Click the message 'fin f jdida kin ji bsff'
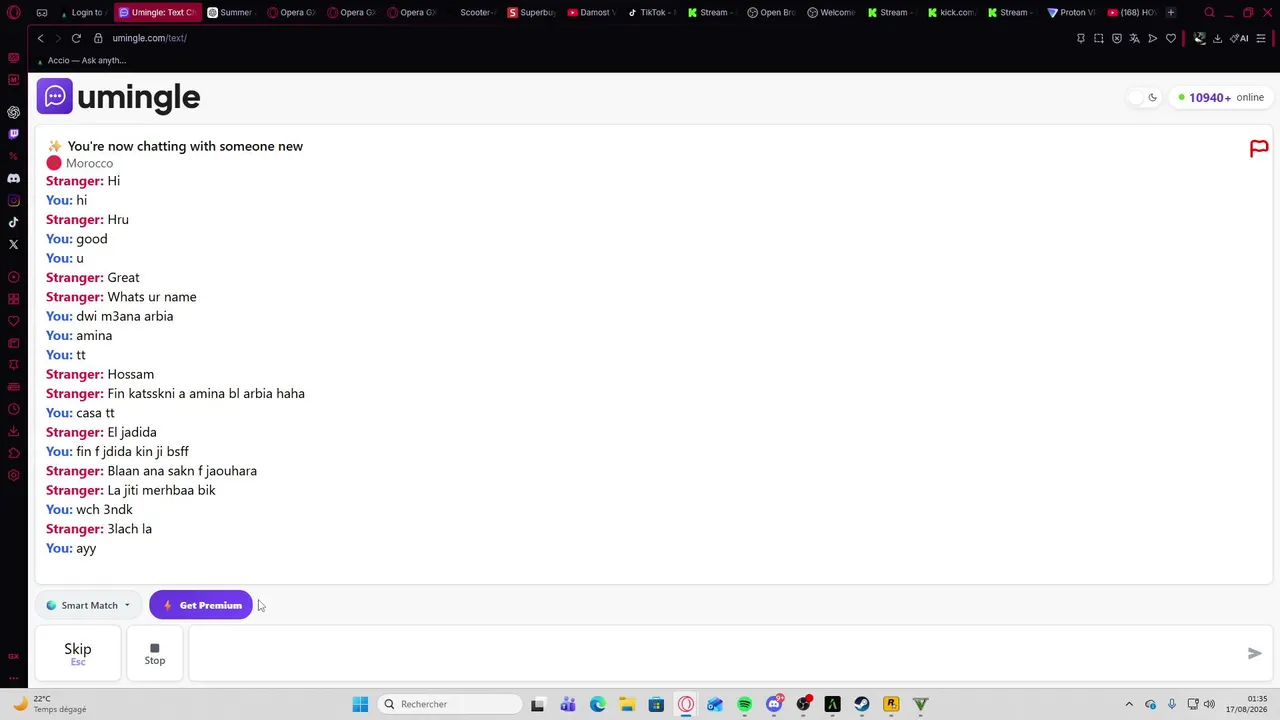The image size is (1280, 720). (132, 452)
